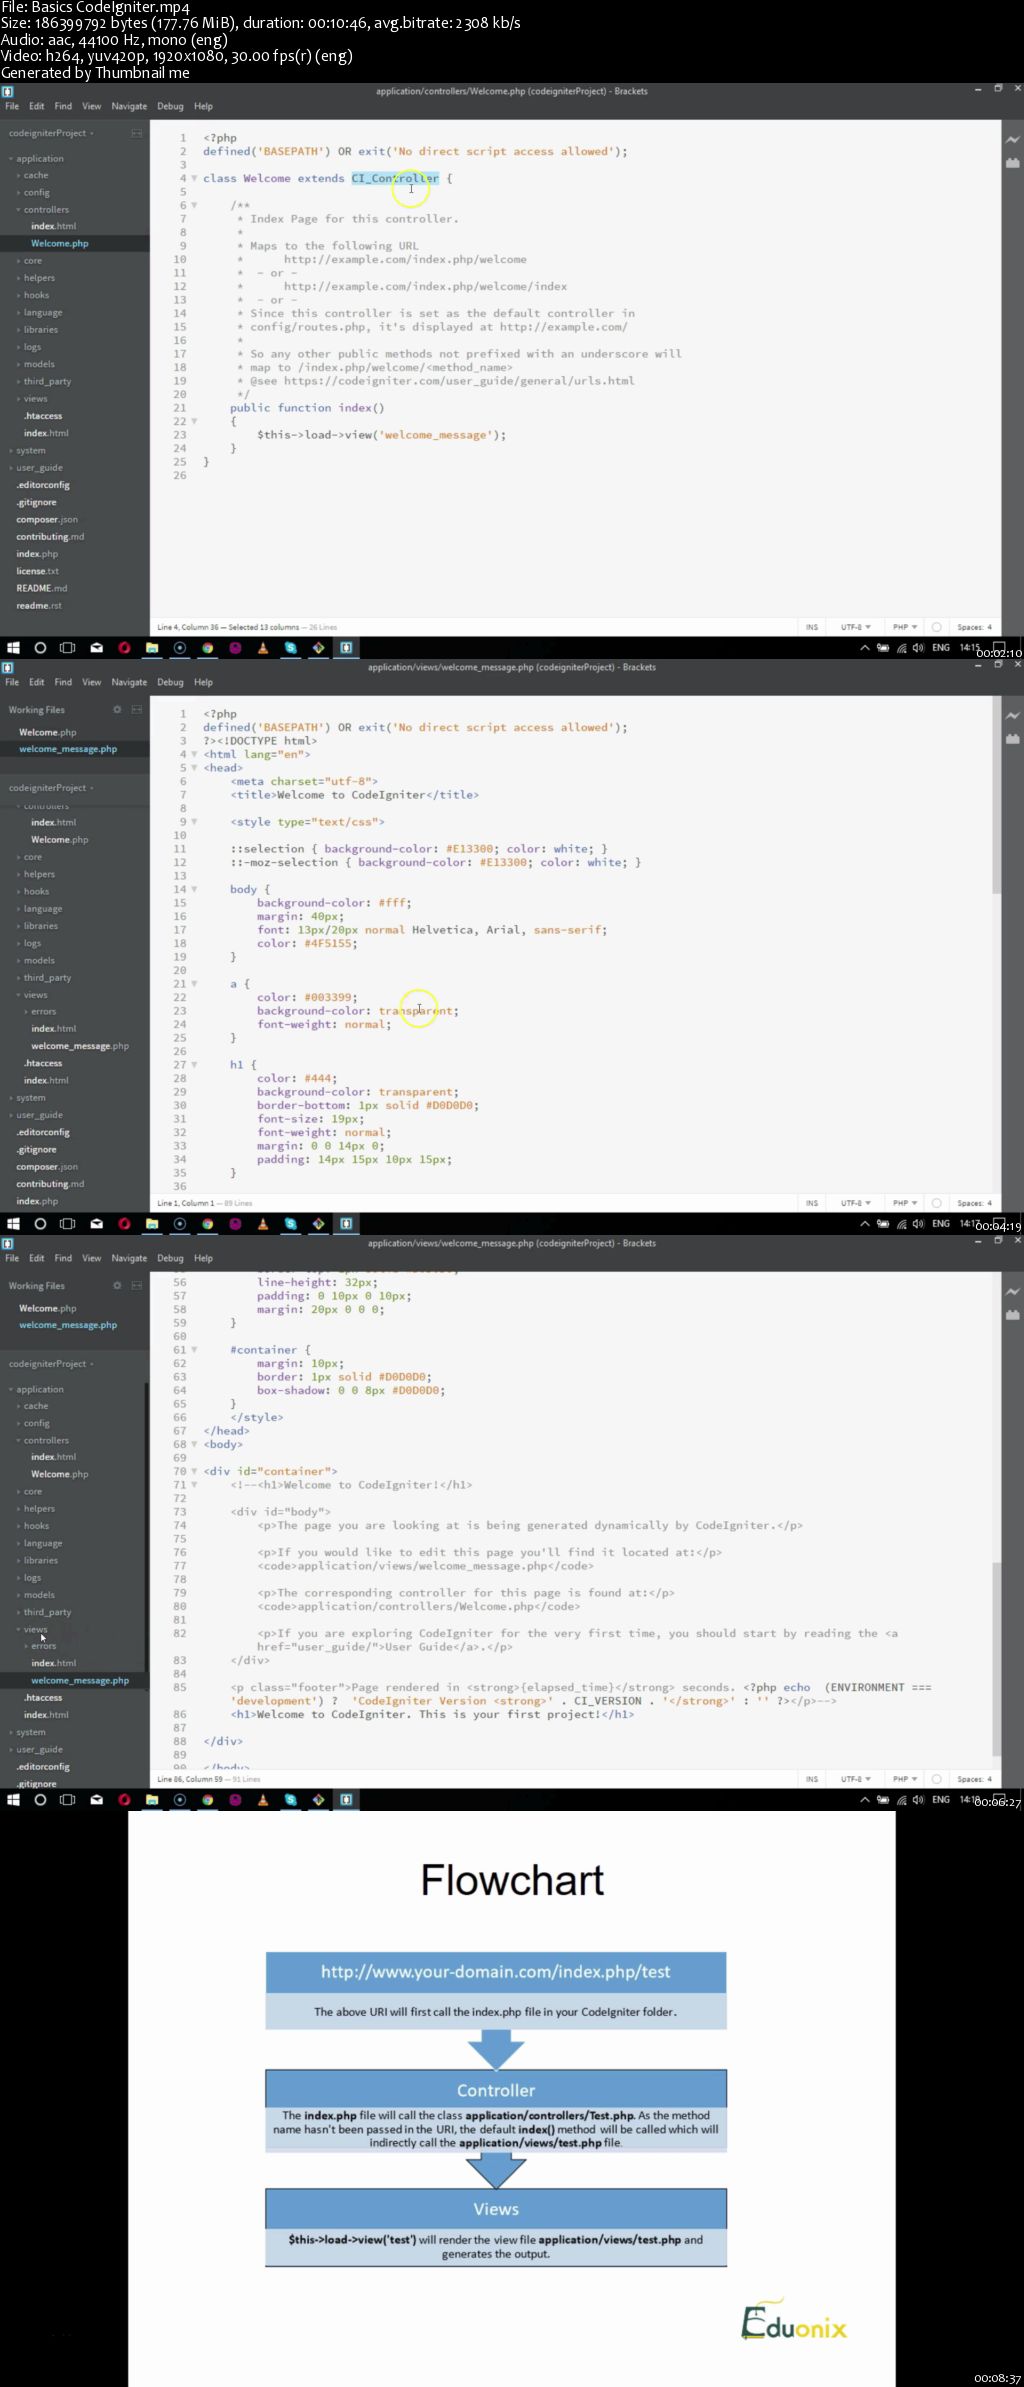Viewport: 1024px width, 2387px height.
Task: Click Cortana circle in 00:02:10 frame taskbar
Action: coord(40,648)
